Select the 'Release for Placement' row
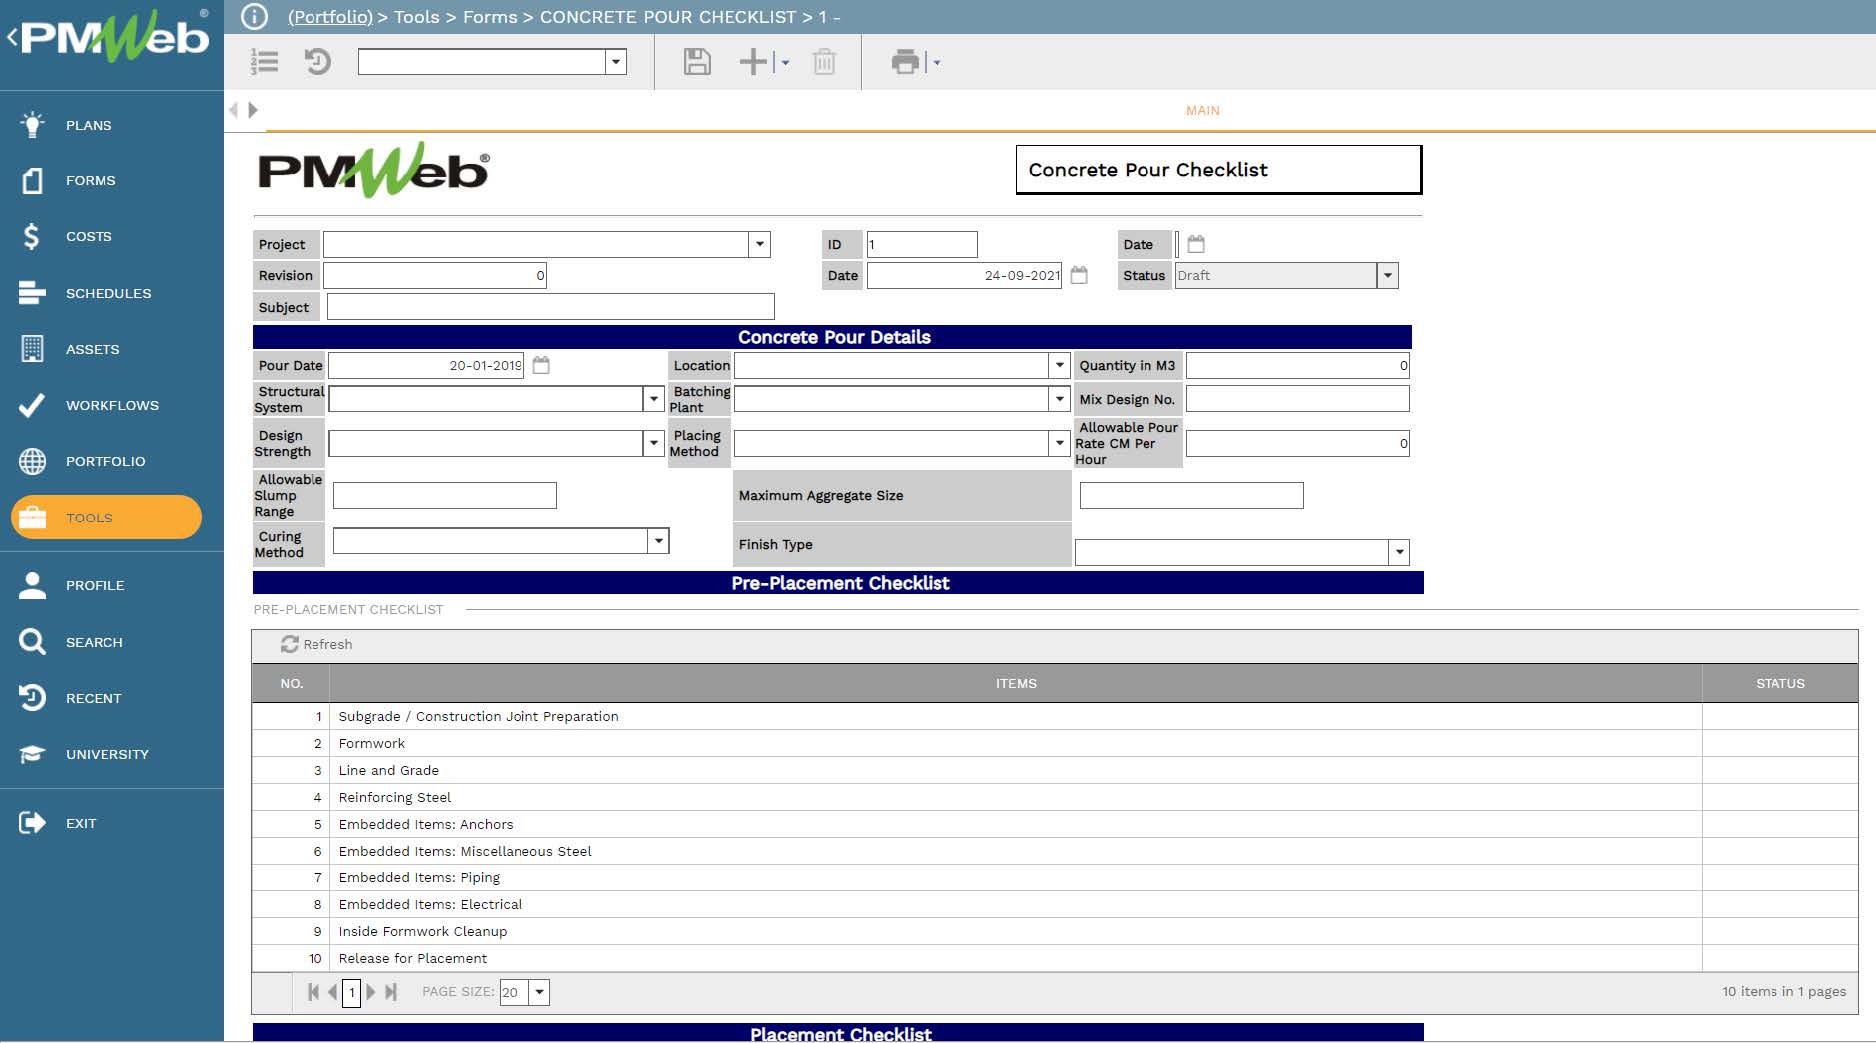The width and height of the screenshot is (1876, 1043). pyautogui.click(x=1055, y=958)
